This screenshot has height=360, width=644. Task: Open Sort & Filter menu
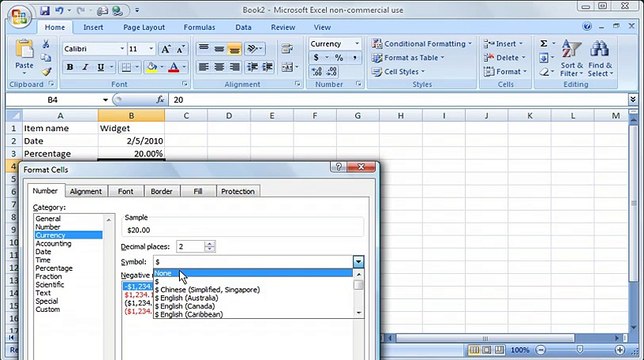571,58
